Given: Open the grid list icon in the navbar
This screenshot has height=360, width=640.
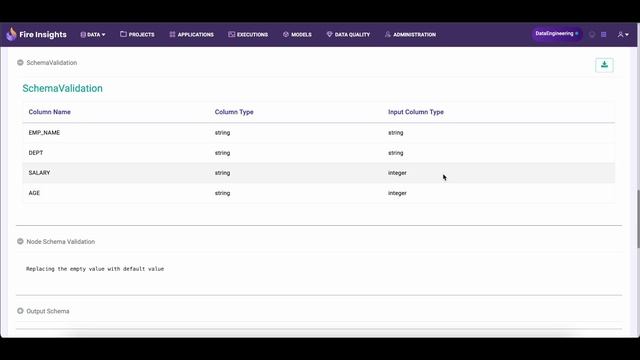Looking at the screenshot, I should 604,35.
